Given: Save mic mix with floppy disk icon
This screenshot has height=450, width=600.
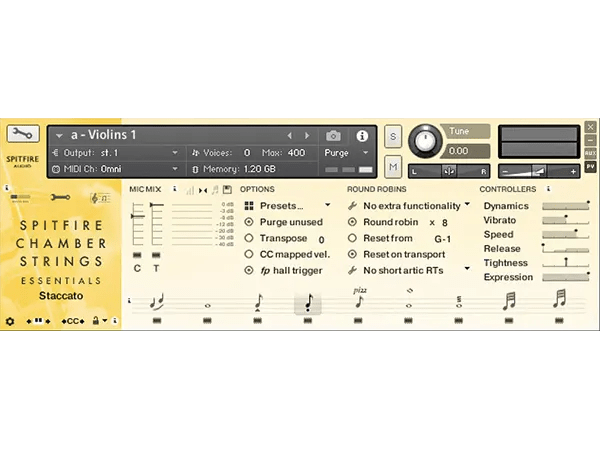Looking at the screenshot, I should pyautogui.click(x=227, y=189).
